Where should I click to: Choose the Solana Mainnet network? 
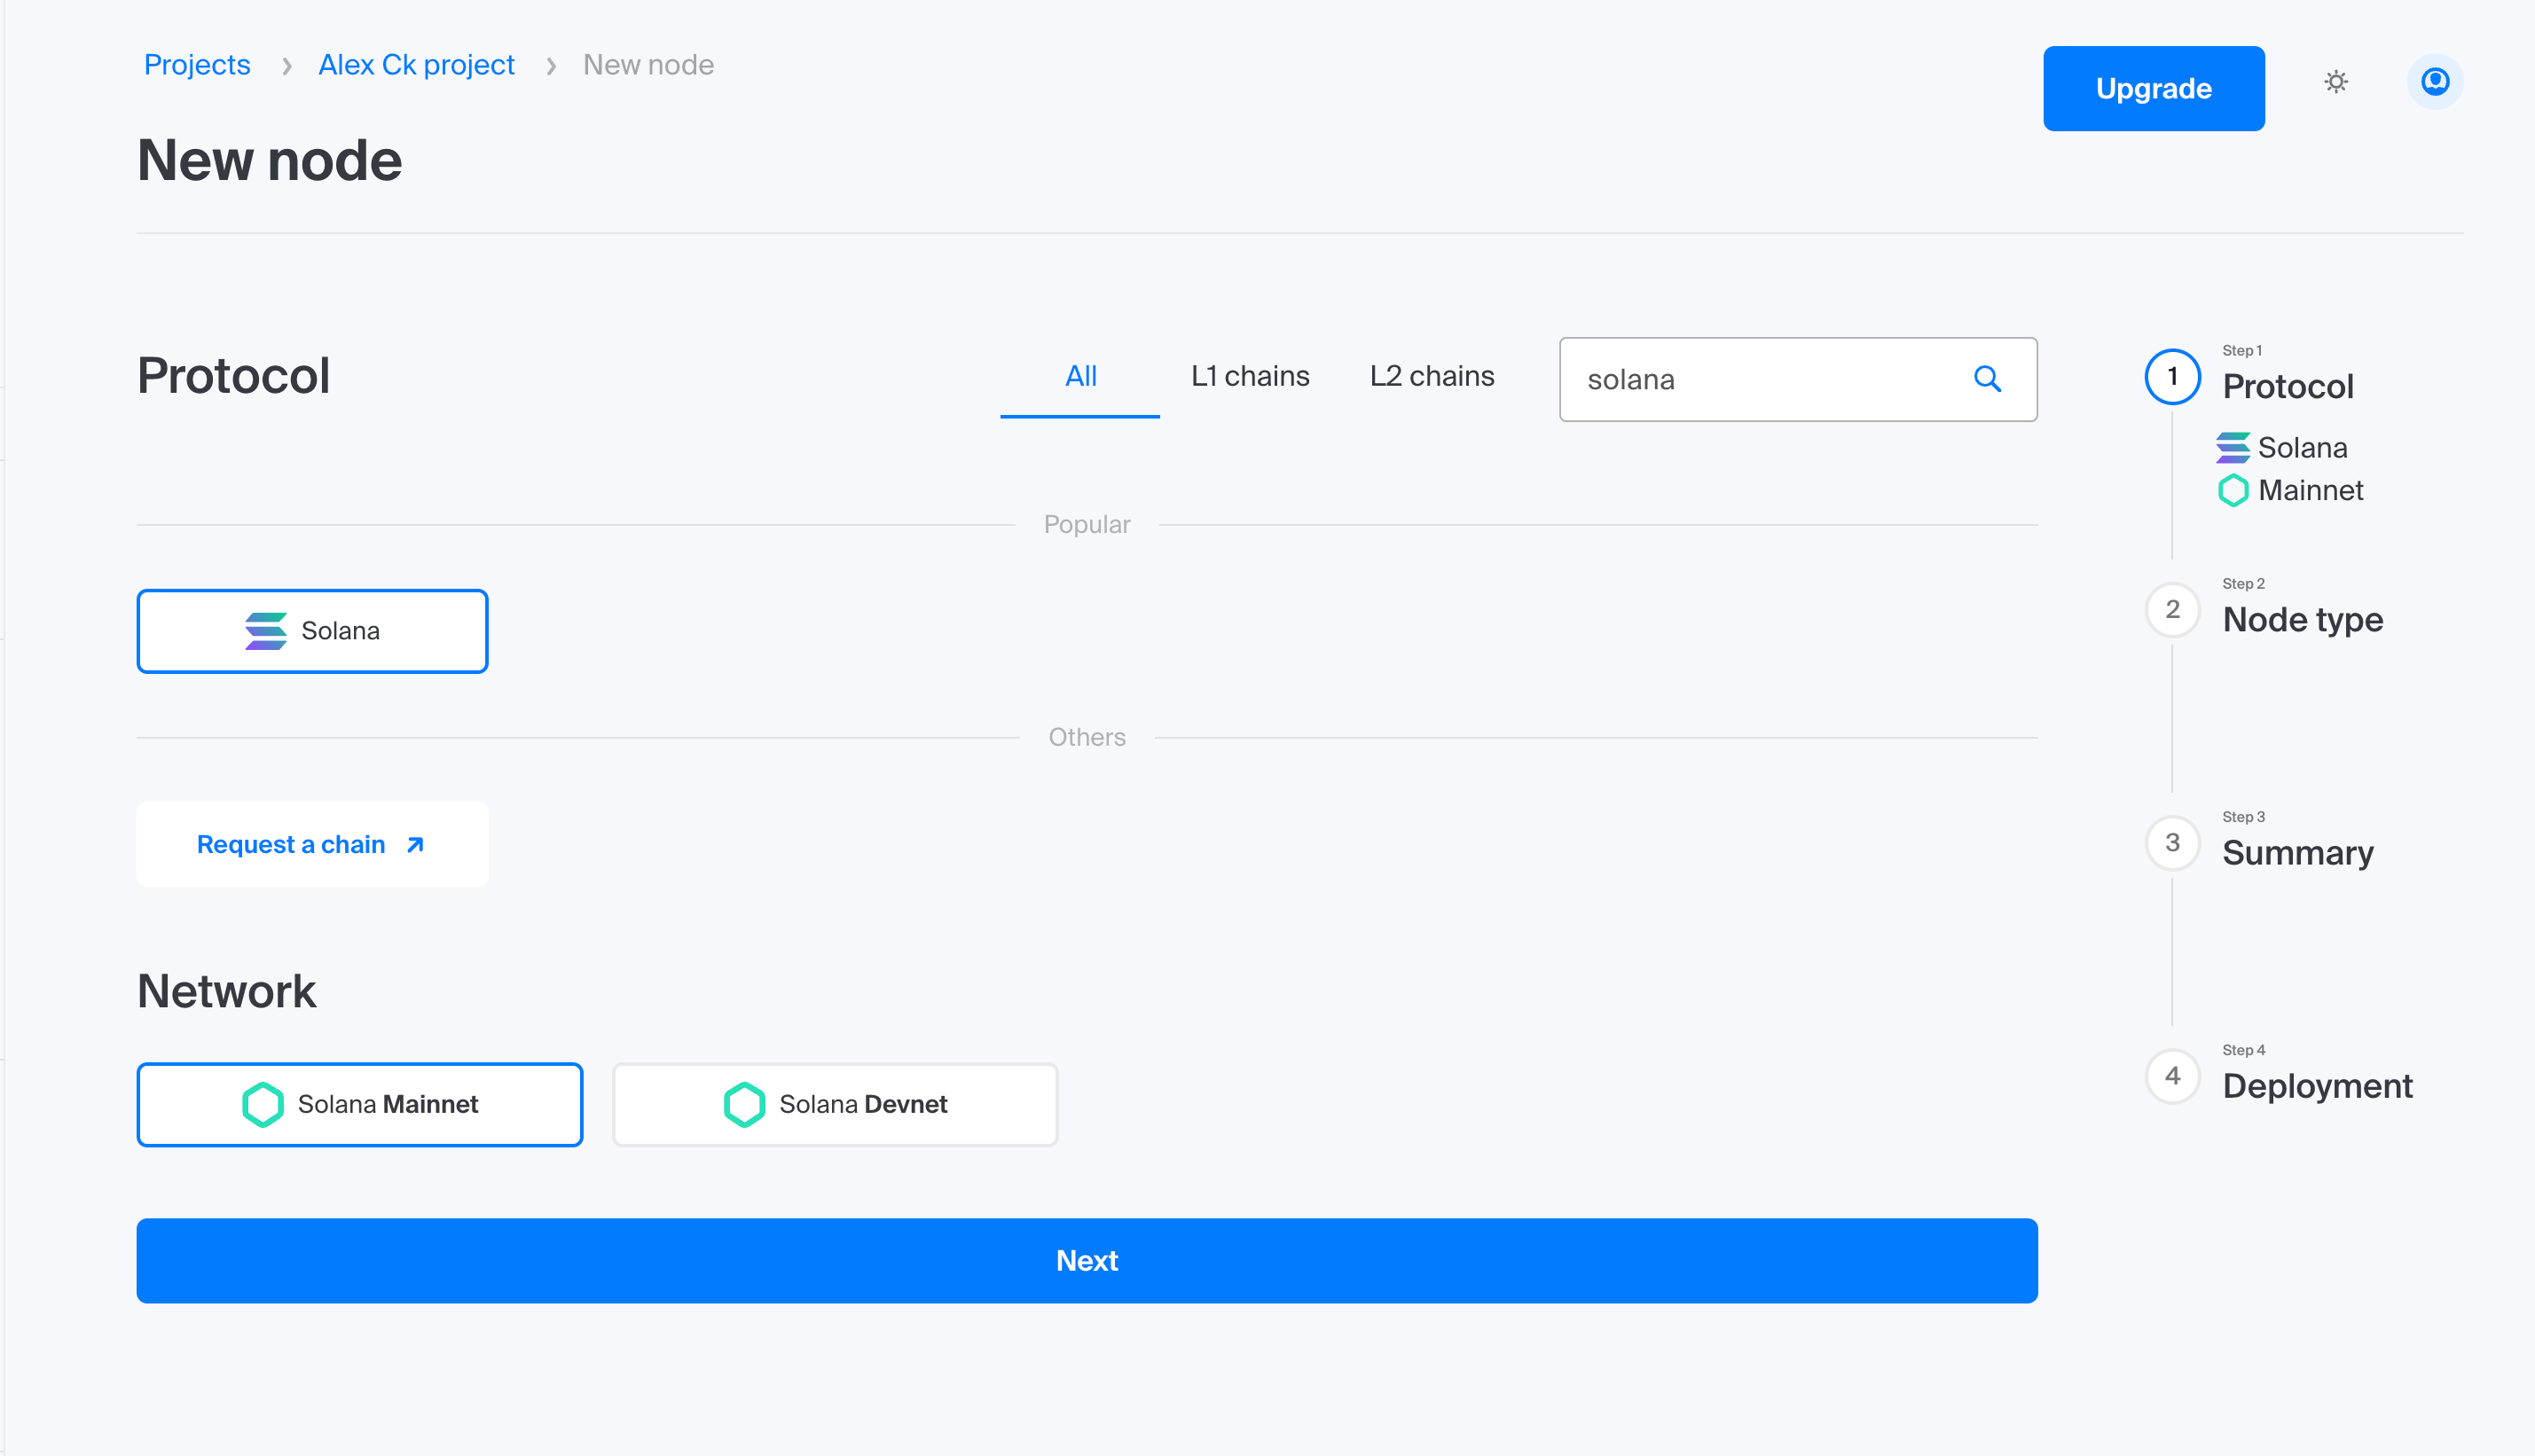click(360, 1104)
